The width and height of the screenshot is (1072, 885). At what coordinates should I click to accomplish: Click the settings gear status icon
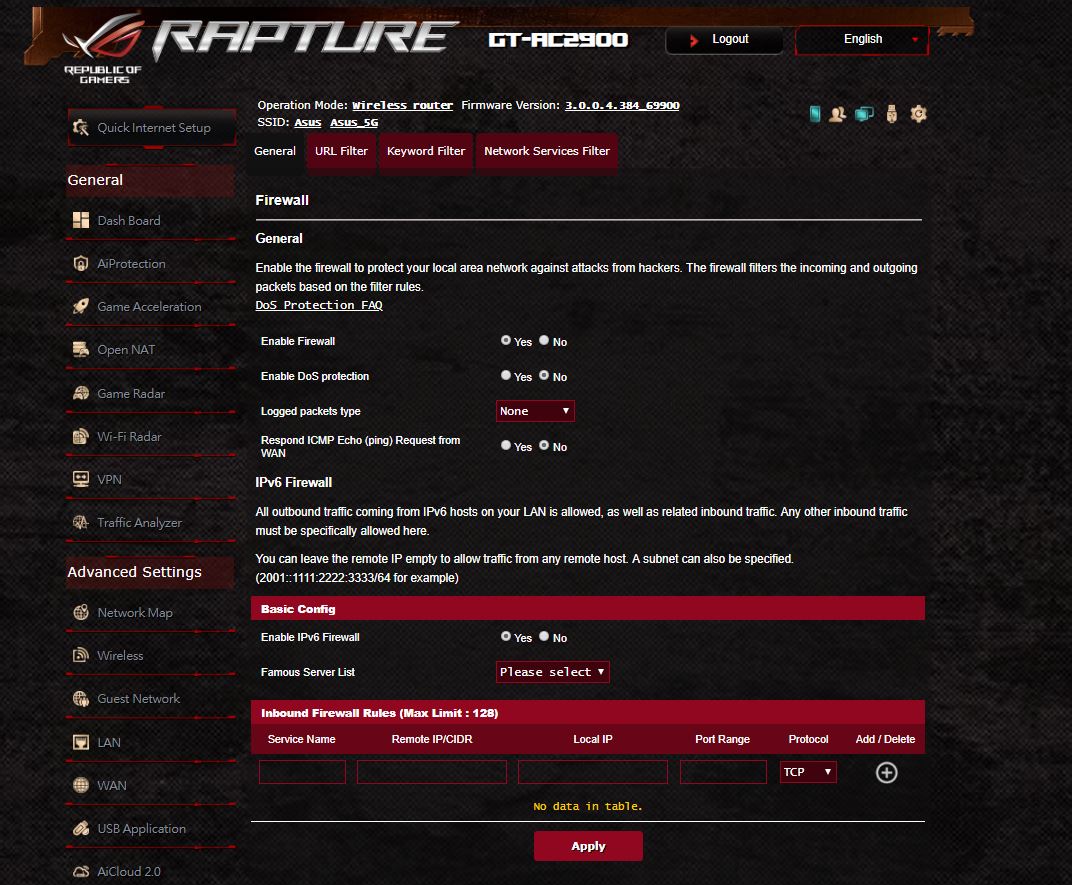918,114
